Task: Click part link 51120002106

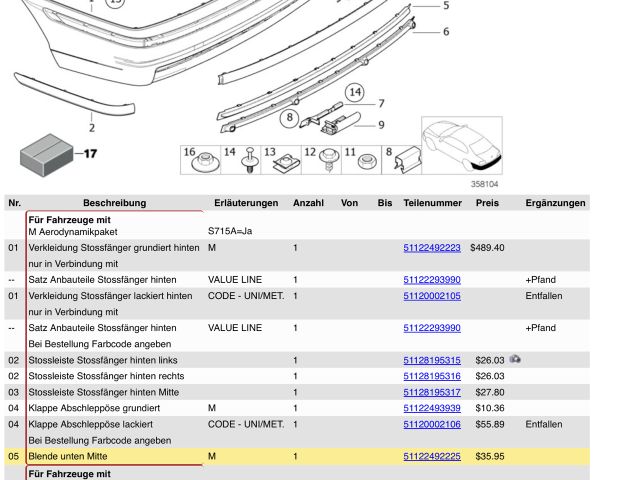Action: click(x=432, y=424)
